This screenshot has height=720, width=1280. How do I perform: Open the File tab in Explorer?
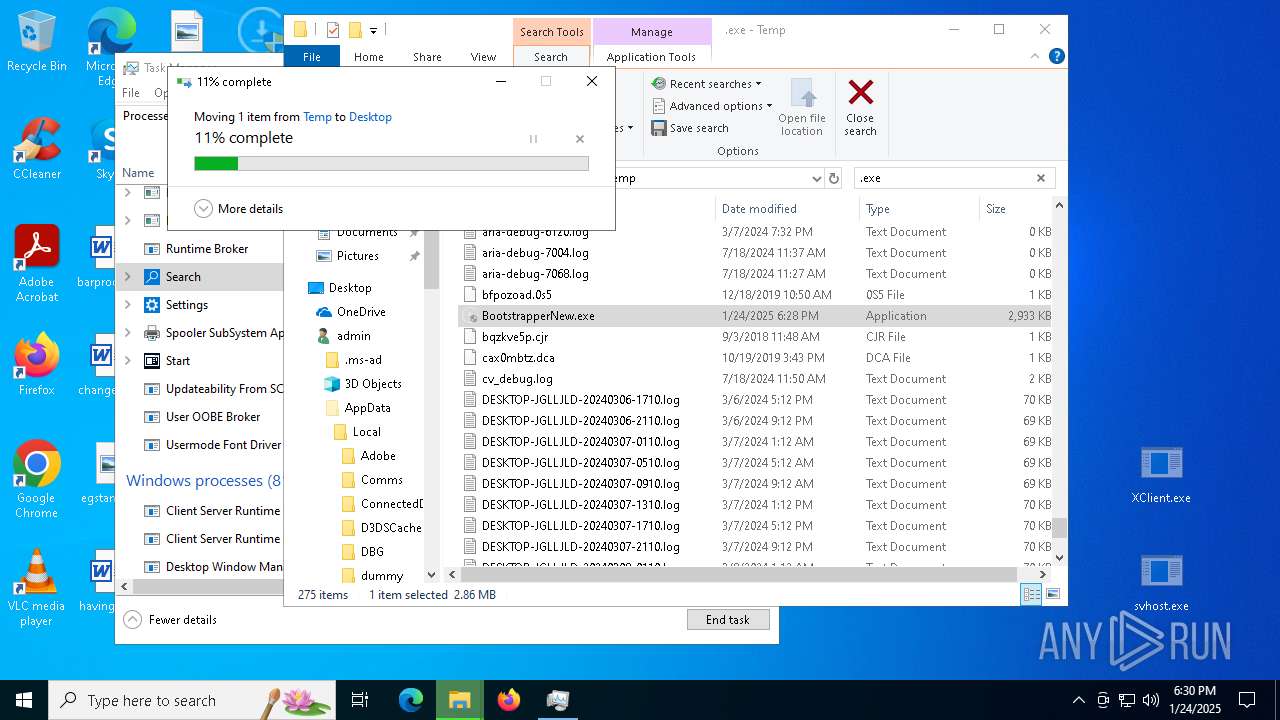point(312,57)
